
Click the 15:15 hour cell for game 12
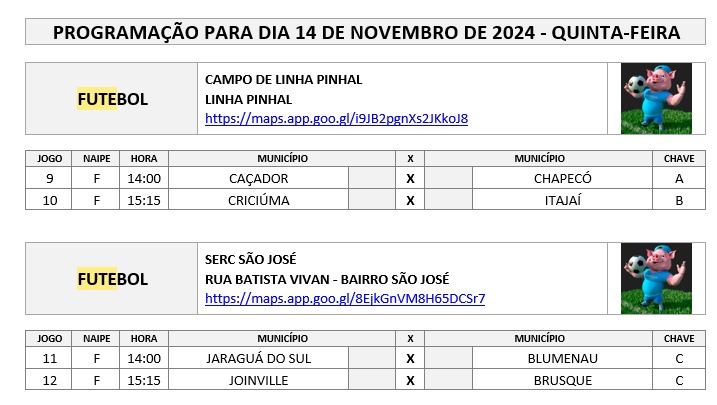pos(144,380)
